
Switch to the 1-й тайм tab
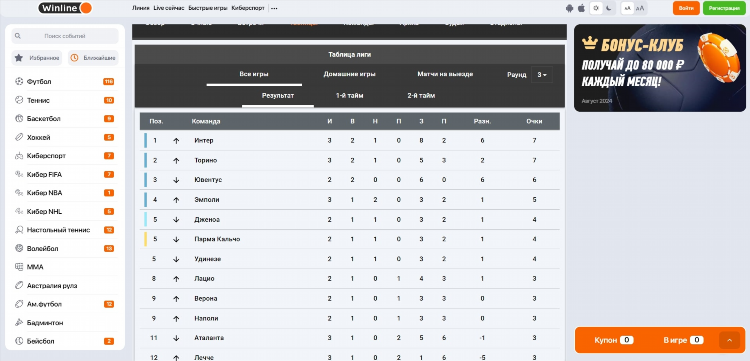[x=350, y=96]
